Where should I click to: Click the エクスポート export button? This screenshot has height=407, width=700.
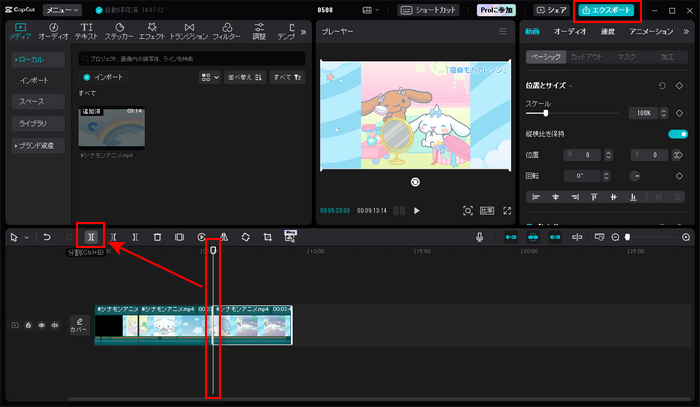(x=606, y=10)
